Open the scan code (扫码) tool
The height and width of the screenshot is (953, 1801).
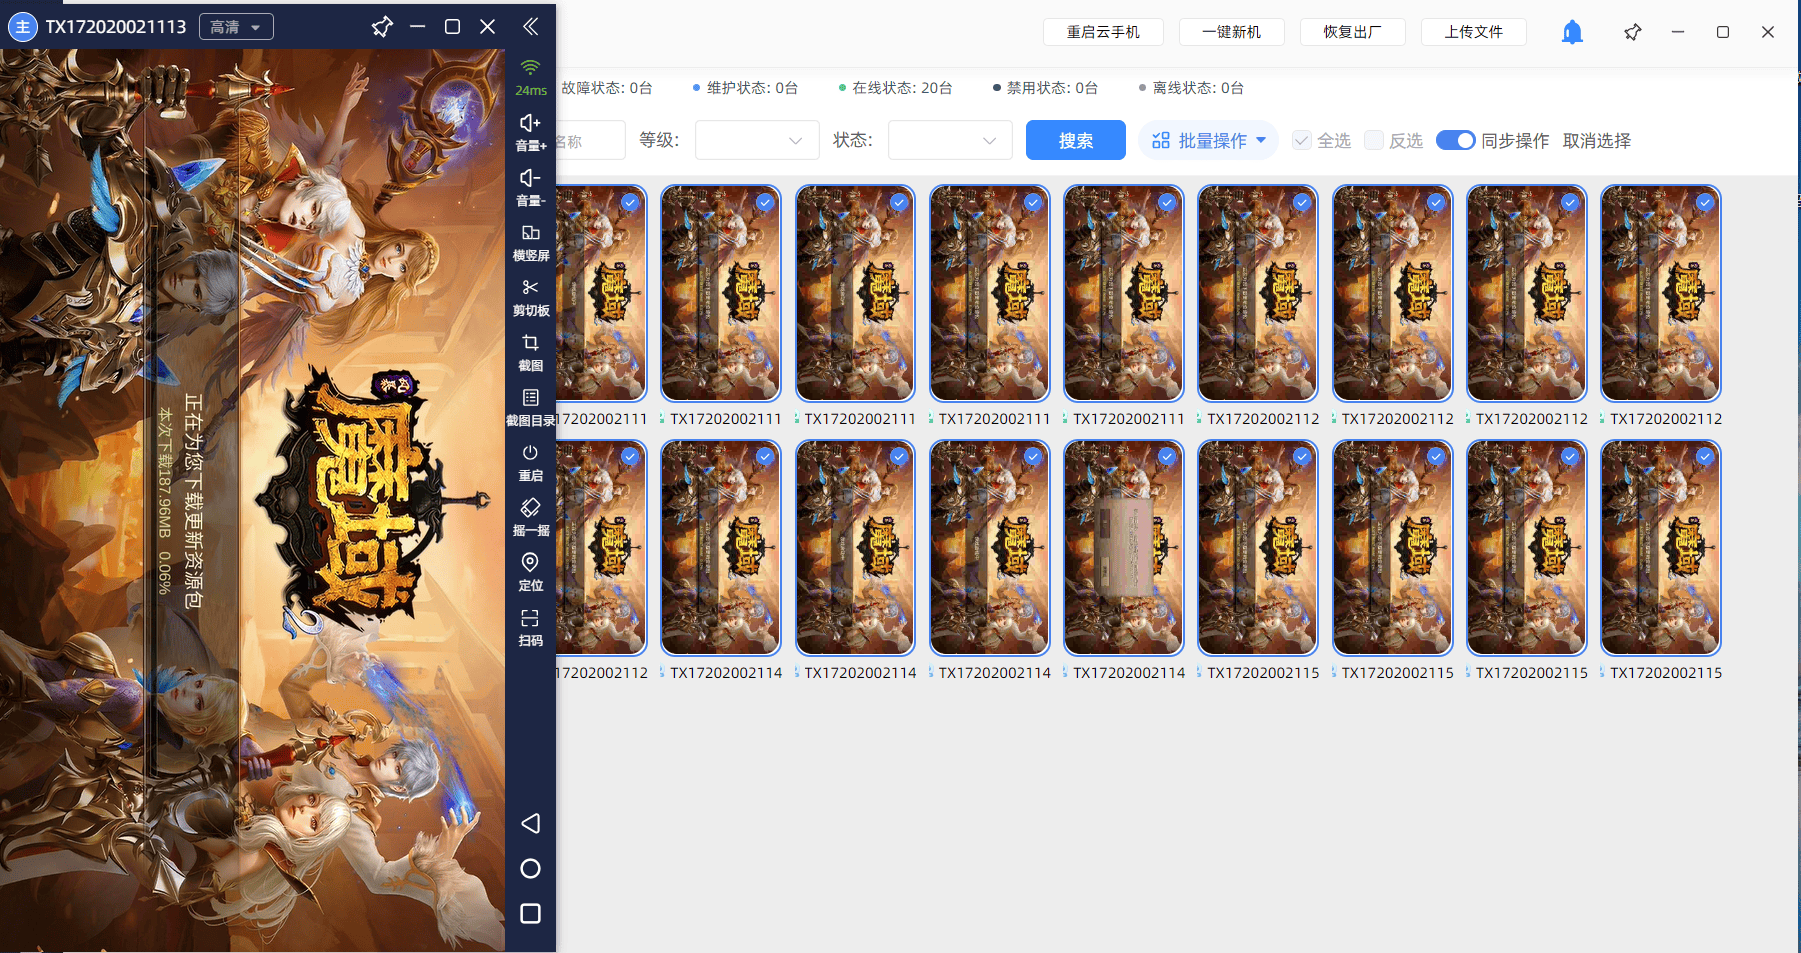530,618
